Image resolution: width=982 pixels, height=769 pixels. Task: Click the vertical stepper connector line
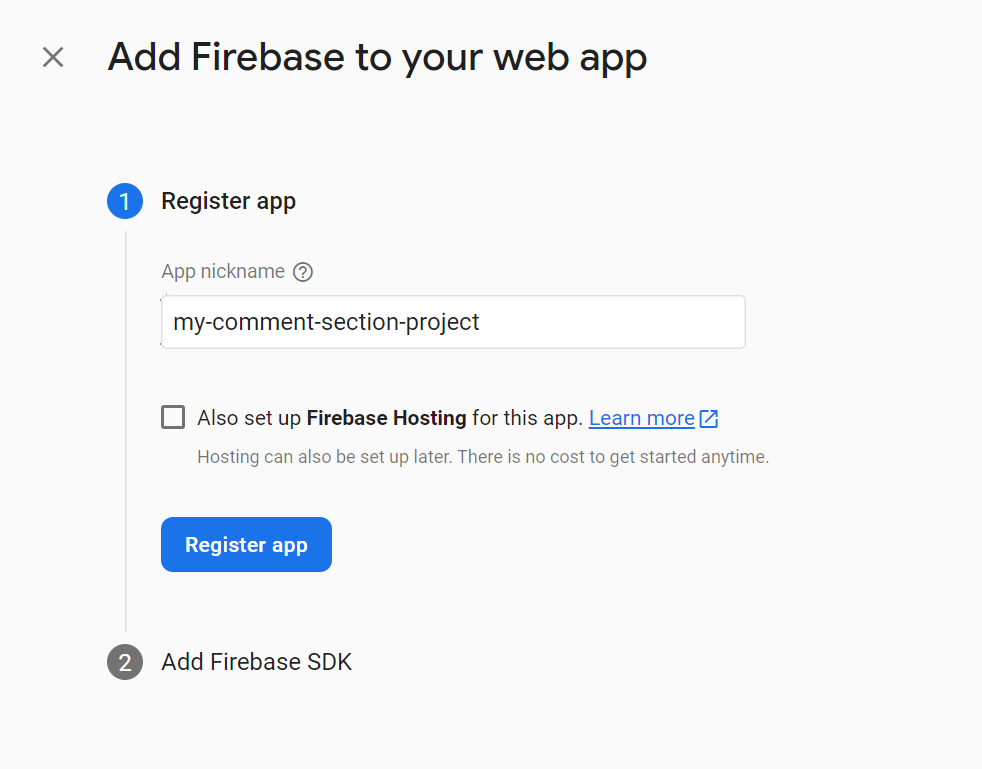[x=125, y=430]
